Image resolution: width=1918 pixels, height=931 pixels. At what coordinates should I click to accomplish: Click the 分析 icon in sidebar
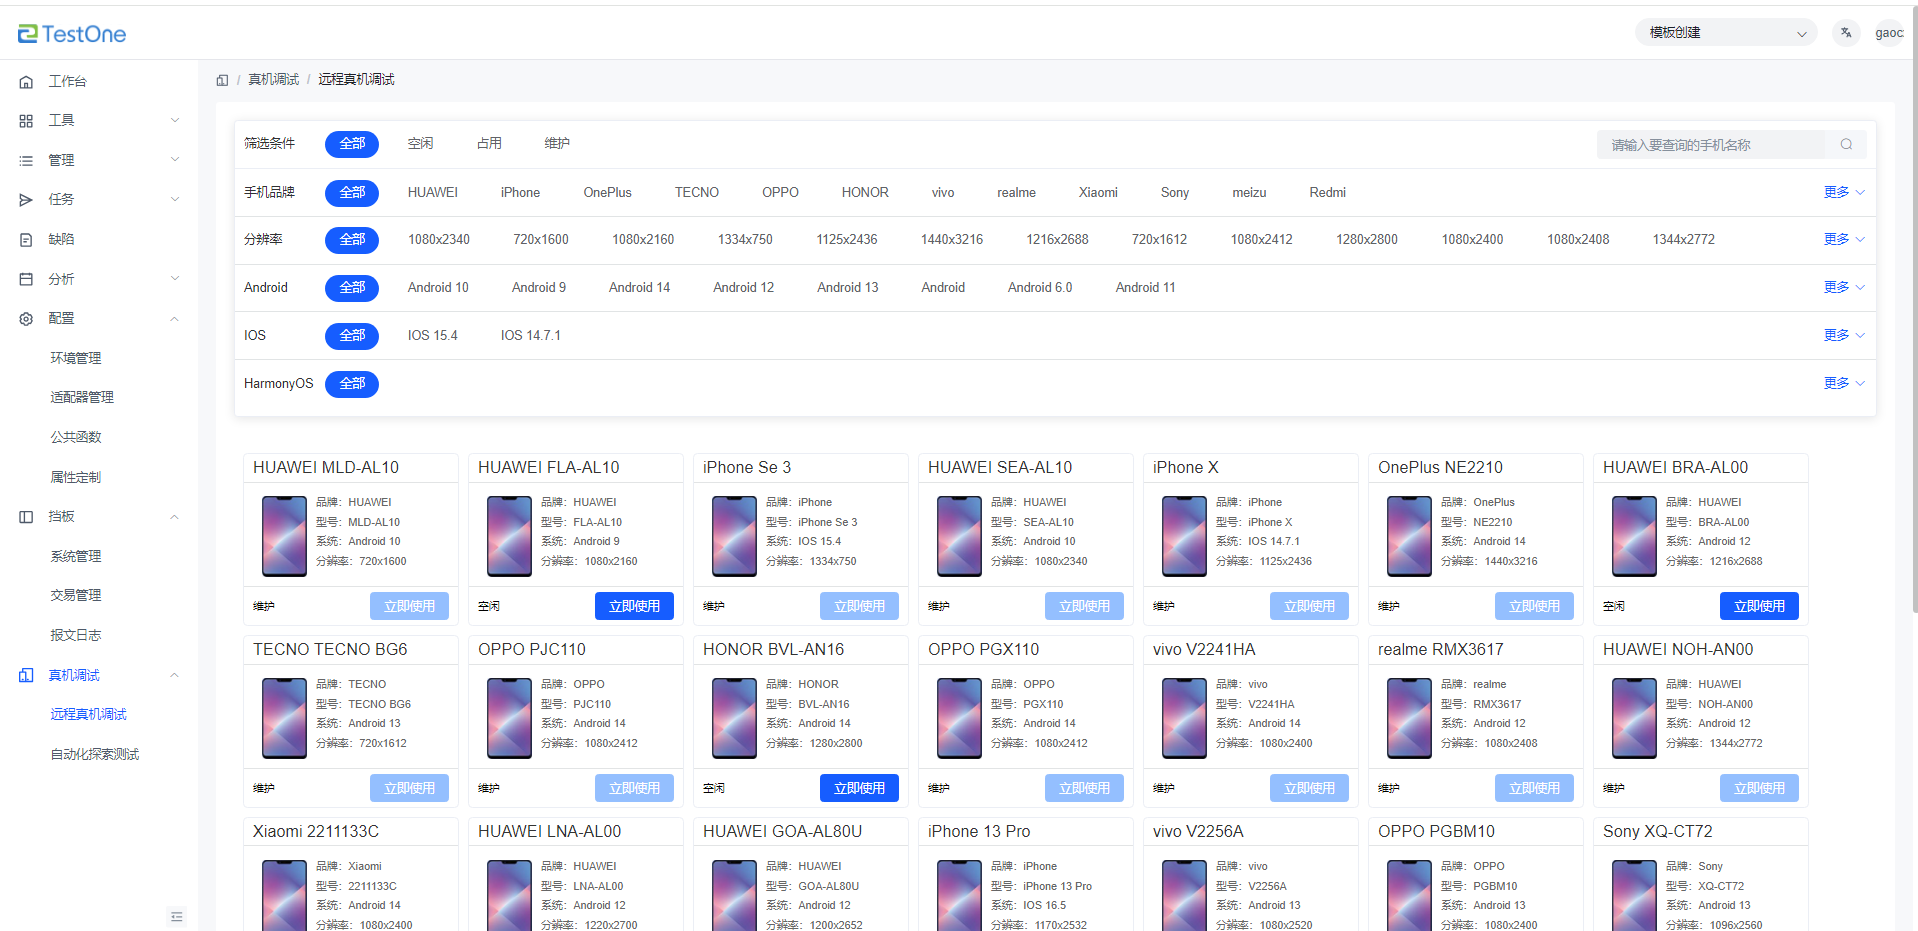pos(26,279)
